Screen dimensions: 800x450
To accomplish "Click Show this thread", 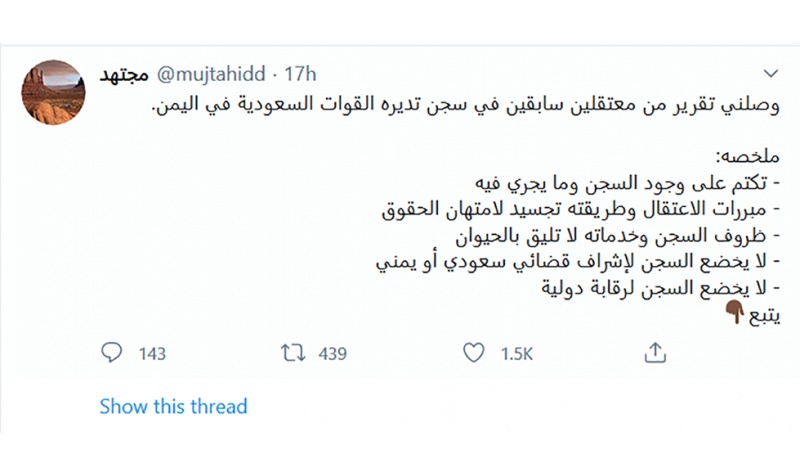I will pos(173,406).
